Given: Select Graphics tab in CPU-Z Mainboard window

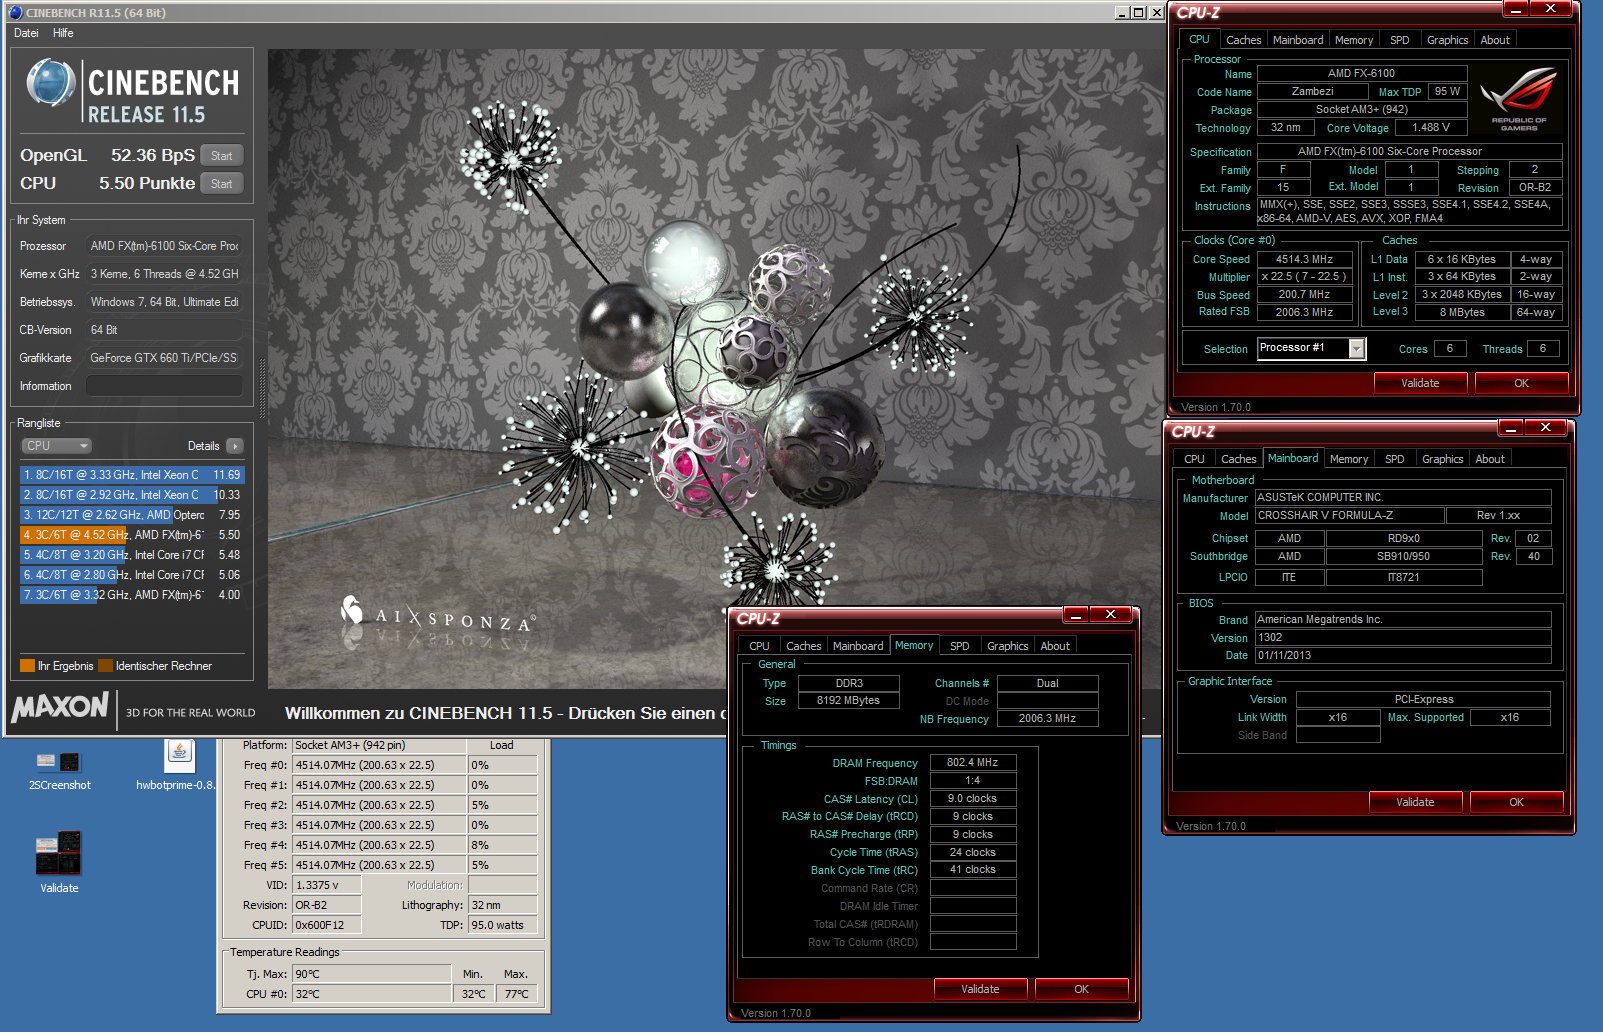Looking at the screenshot, I should point(1442,459).
